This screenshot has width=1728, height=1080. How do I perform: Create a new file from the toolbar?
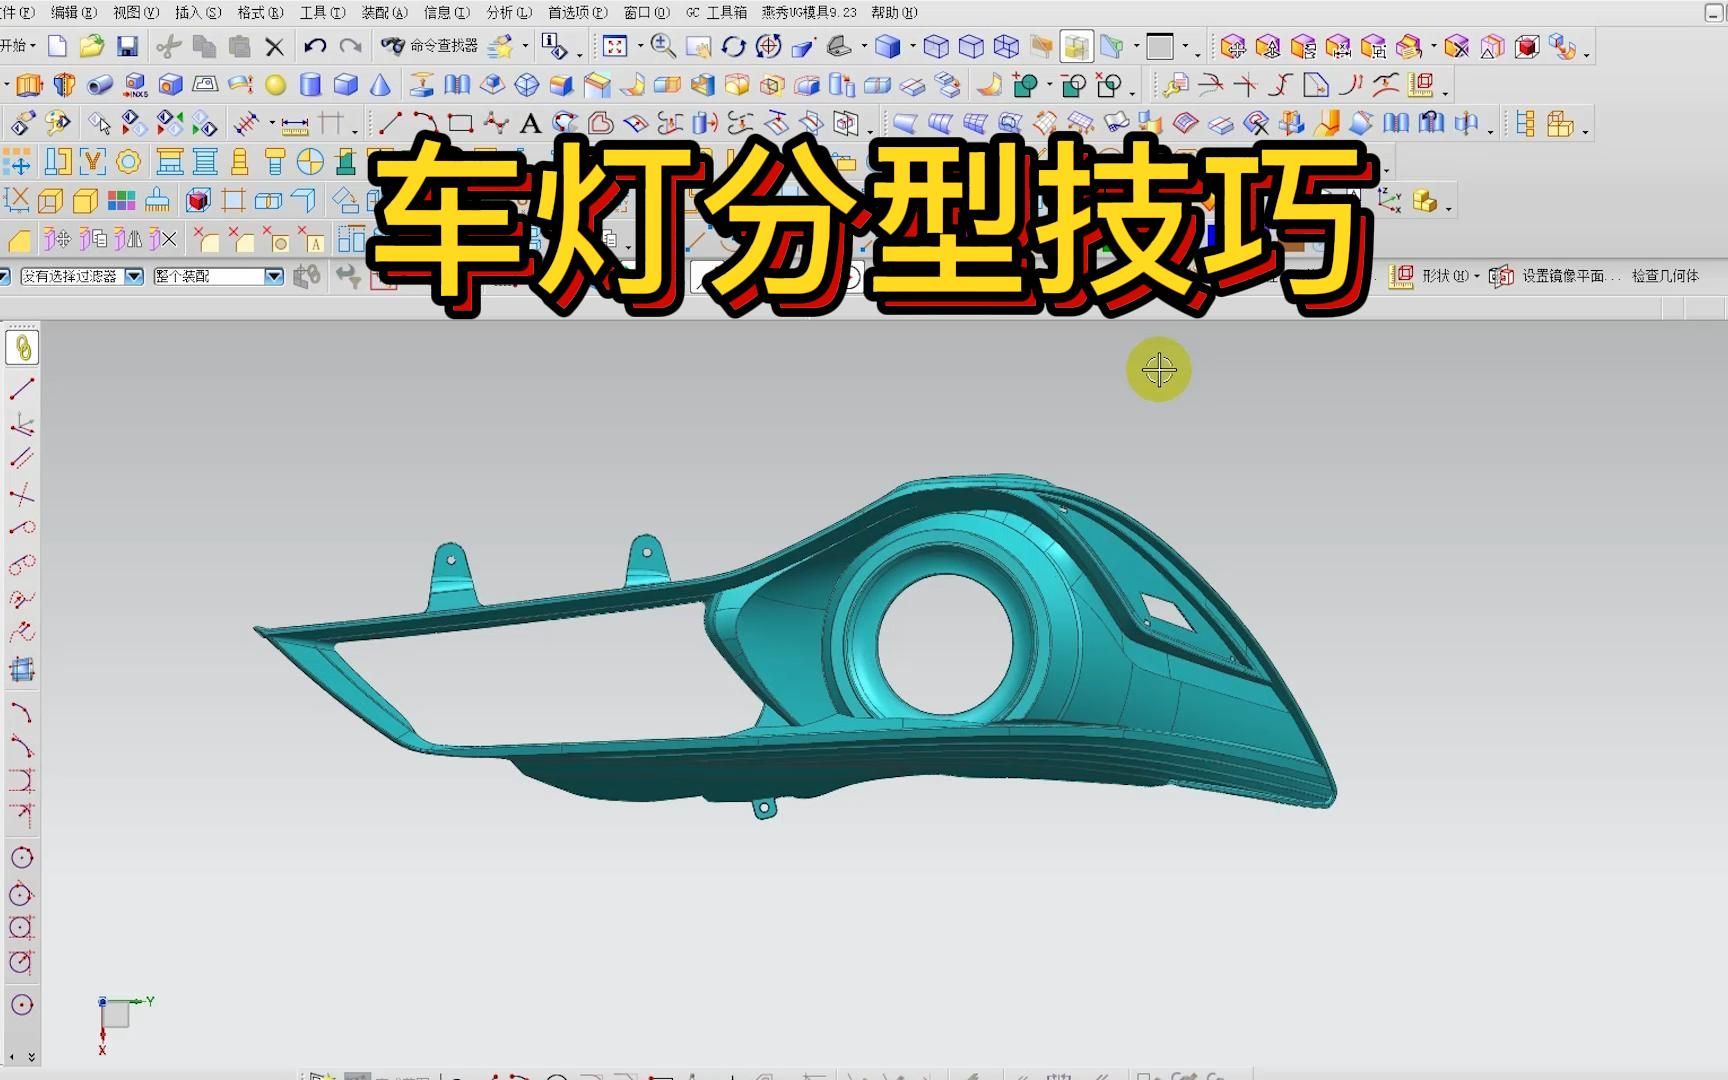click(57, 46)
